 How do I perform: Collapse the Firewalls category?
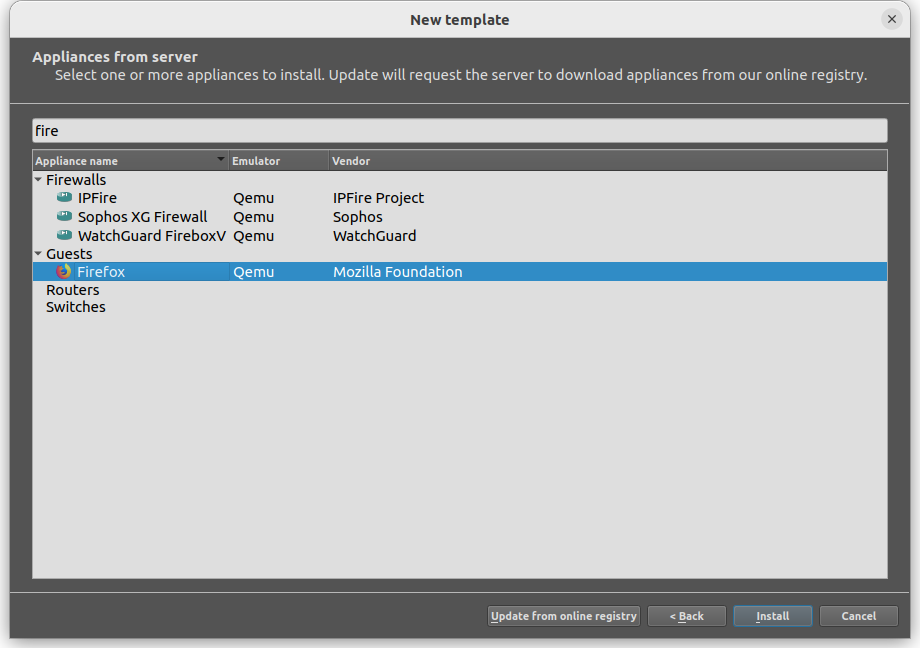(x=38, y=180)
